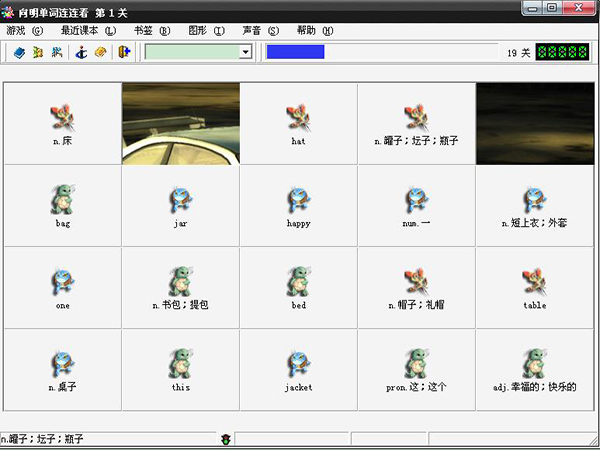Pick the green turtle tile labeled bed
The image size is (600, 450).
[x=298, y=288]
